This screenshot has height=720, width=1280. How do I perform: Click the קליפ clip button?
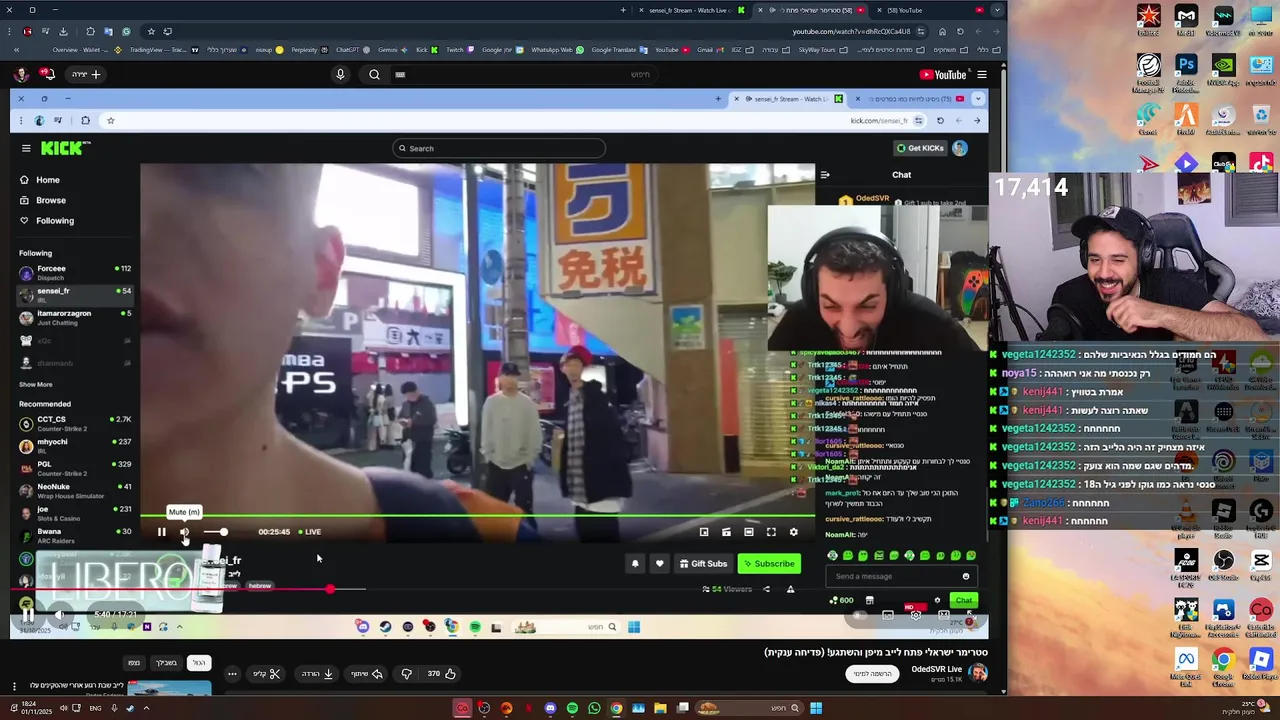(266, 674)
